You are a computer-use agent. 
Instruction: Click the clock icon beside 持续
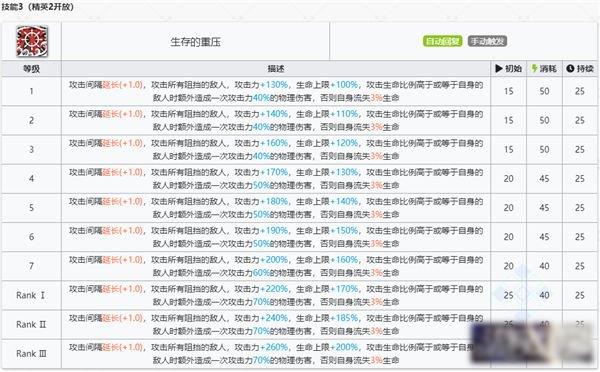[x=570, y=69]
